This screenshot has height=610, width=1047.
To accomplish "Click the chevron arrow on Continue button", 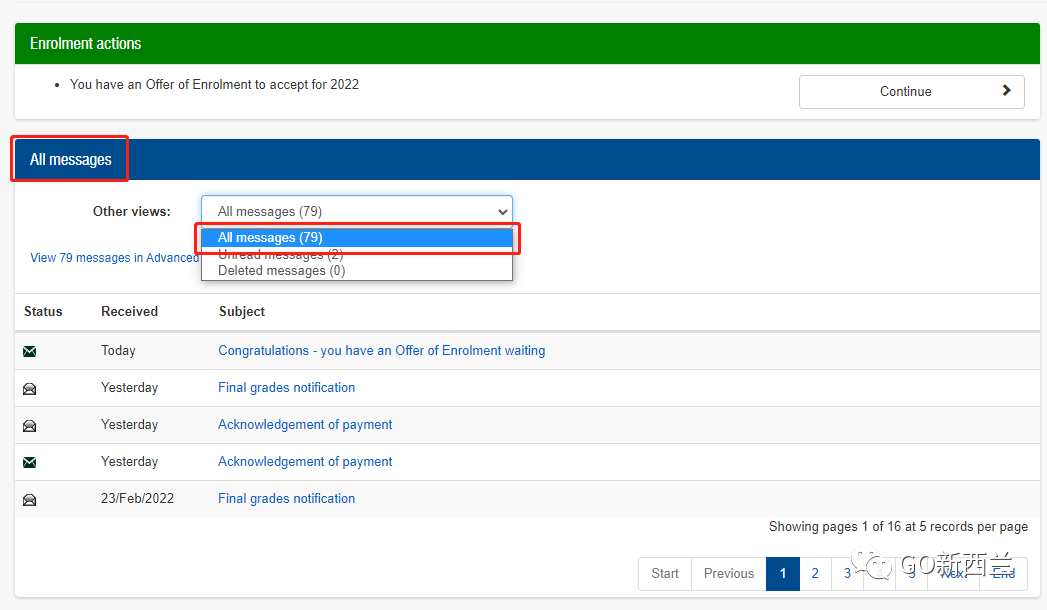I will point(1006,91).
